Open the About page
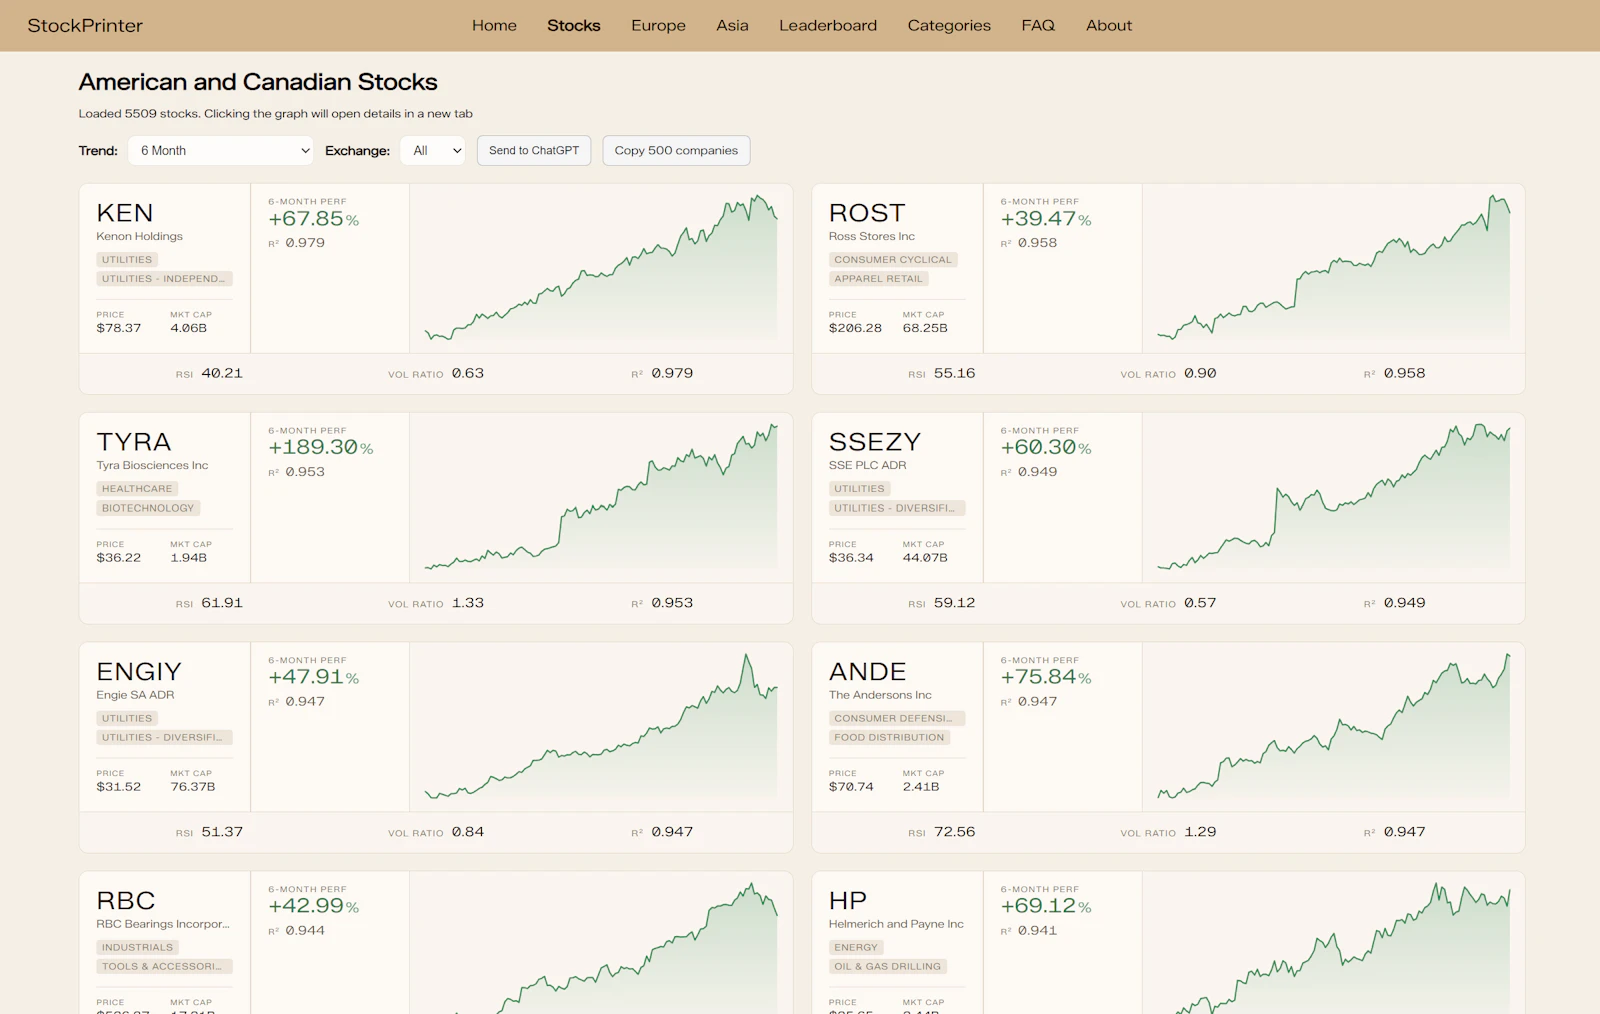Viewport: 1600px width, 1014px height. 1109,26
